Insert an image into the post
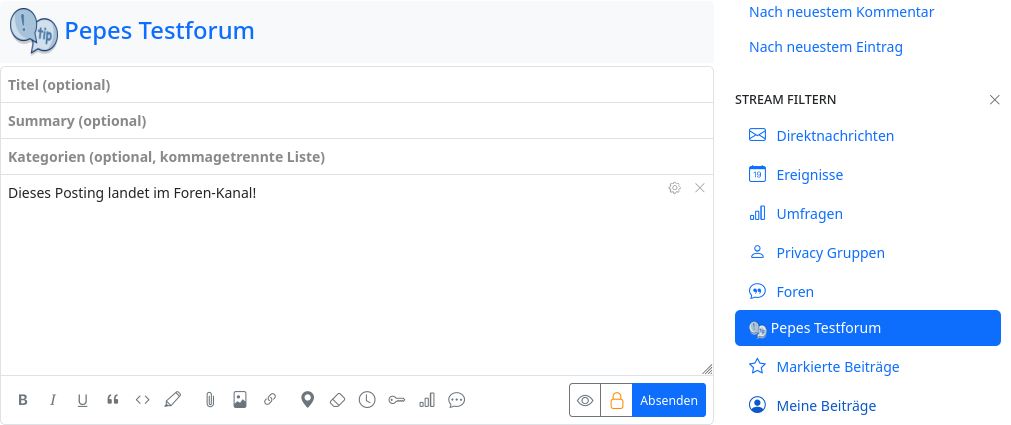 (239, 400)
